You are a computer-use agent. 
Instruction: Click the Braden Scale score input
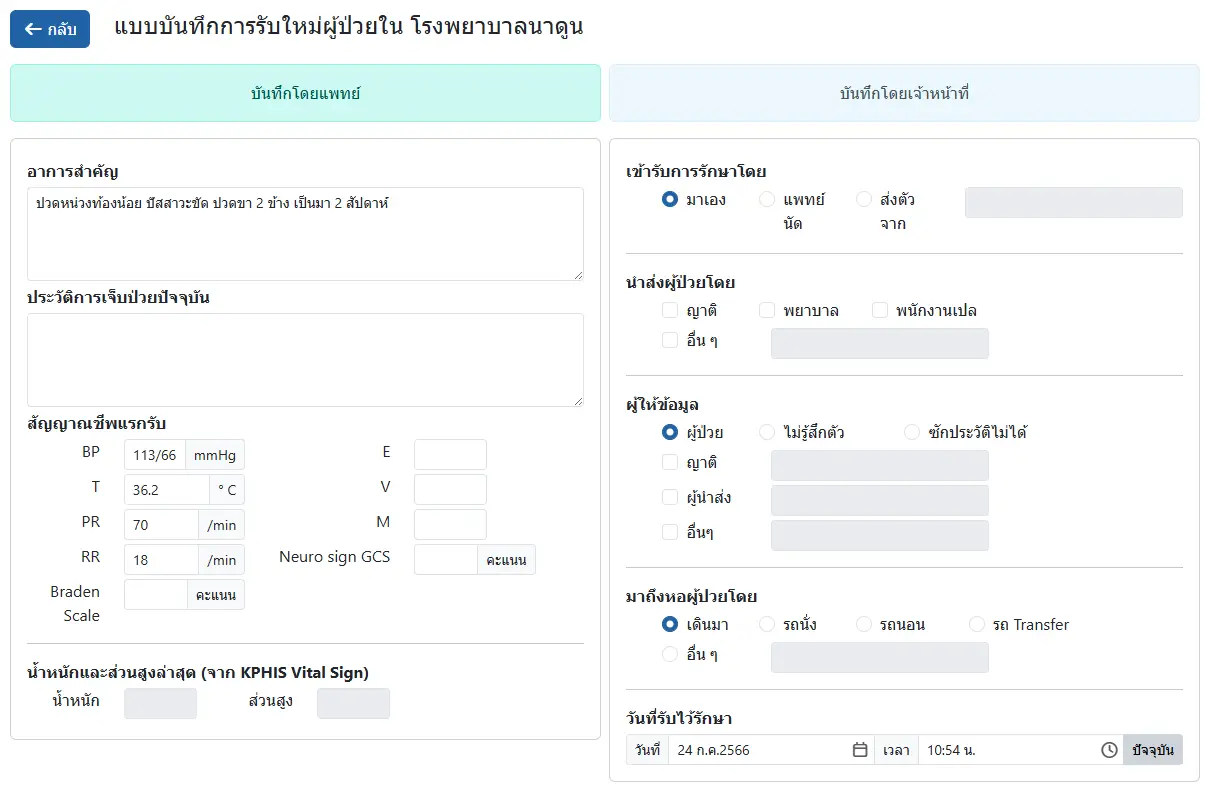coord(155,595)
